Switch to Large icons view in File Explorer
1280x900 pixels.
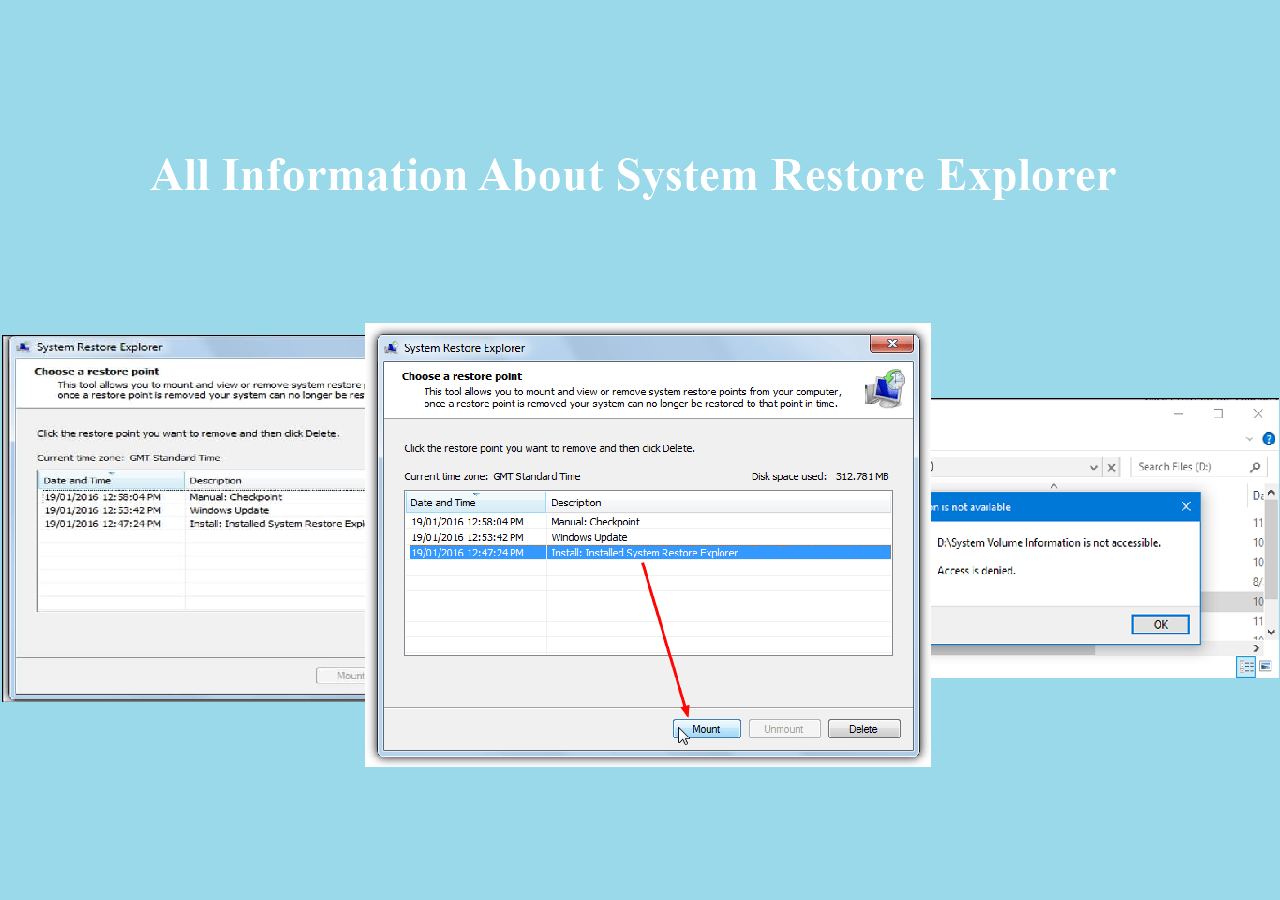[x=1265, y=666]
